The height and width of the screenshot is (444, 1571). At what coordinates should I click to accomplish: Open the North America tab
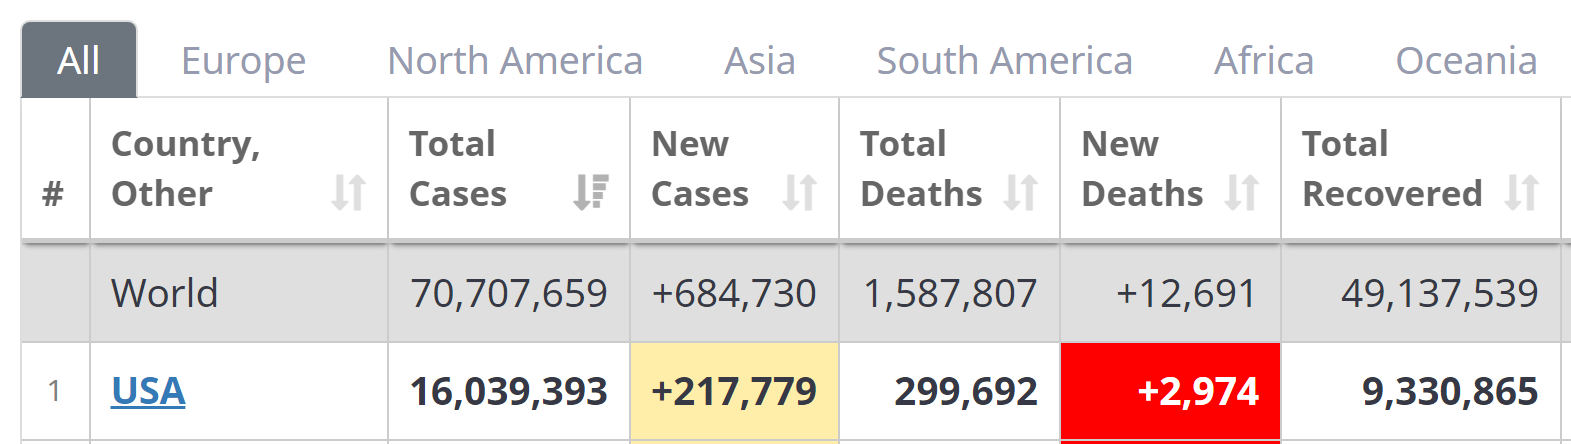515,61
